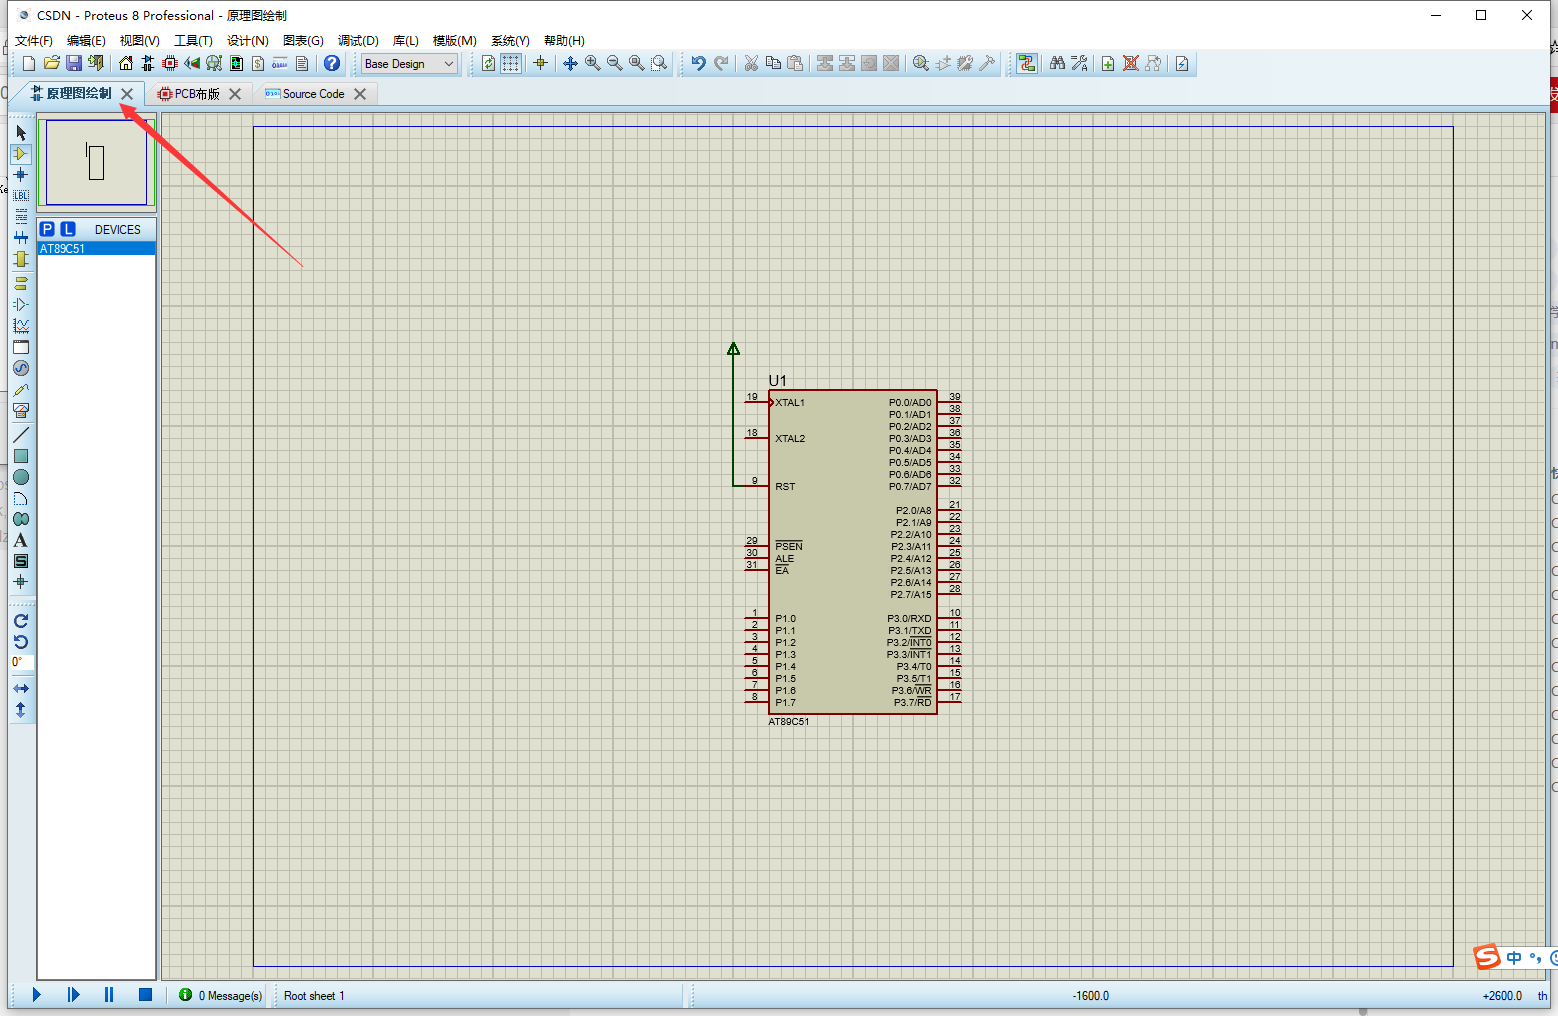Click the rotation angle input field
Screen dimensions: 1558x1016
(22, 663)
